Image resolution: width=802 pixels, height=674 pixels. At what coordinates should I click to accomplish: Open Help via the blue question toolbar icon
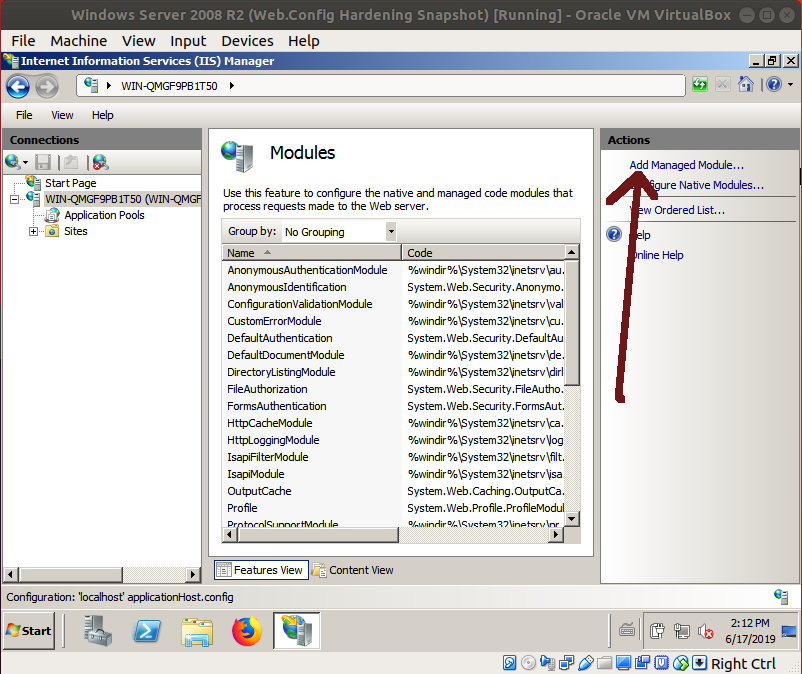(774, 84)
